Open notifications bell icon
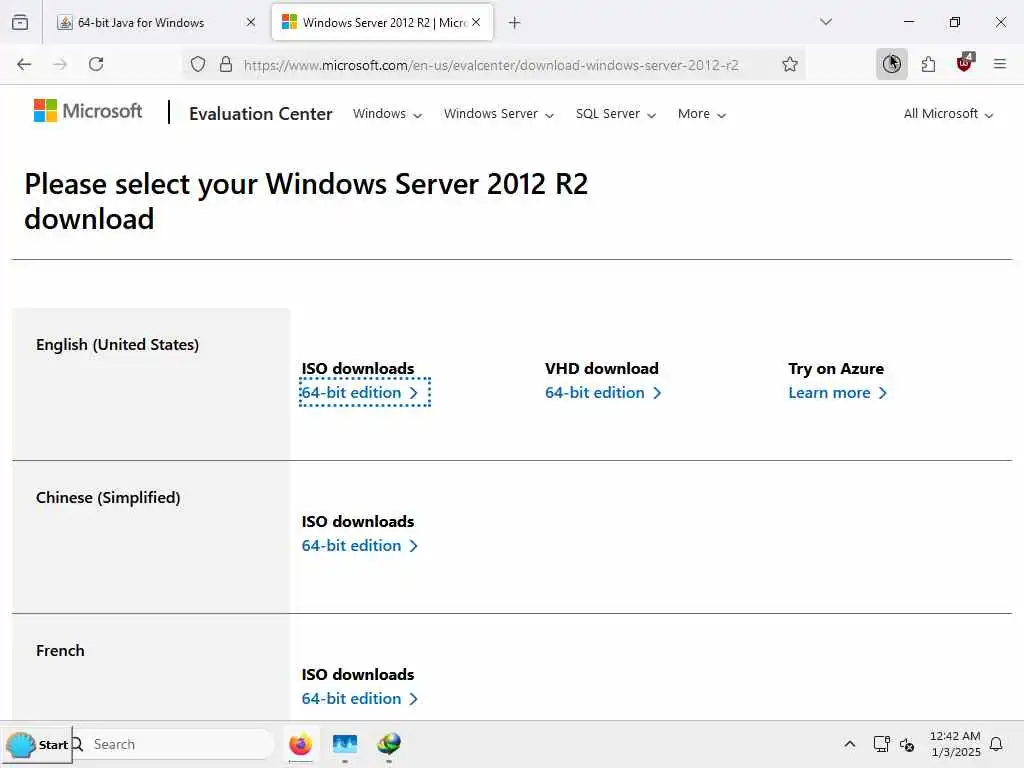1024x768 pixels. coord(996,744)
